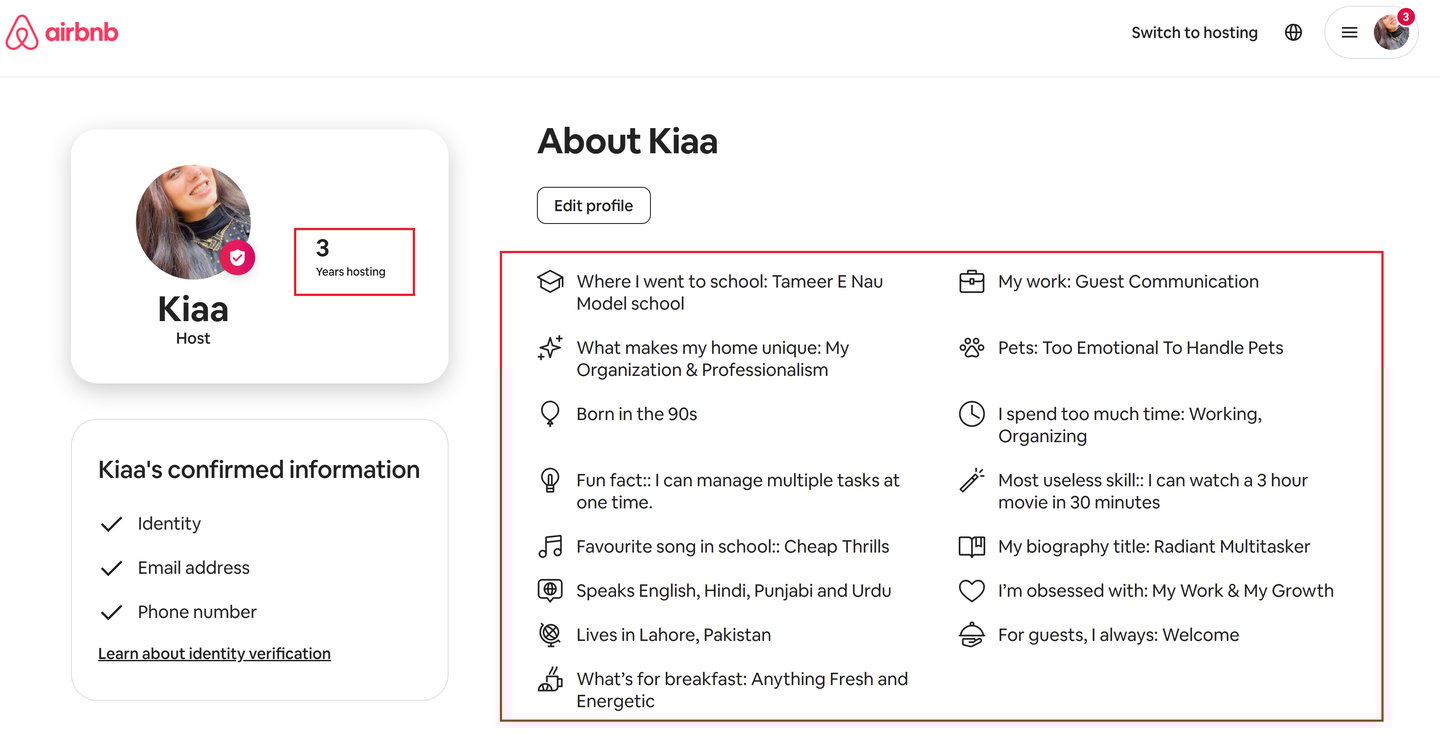The height and width of the screenshot is (735, 1440).
Task: Open the language globe selector
Action: [1293, 33]
